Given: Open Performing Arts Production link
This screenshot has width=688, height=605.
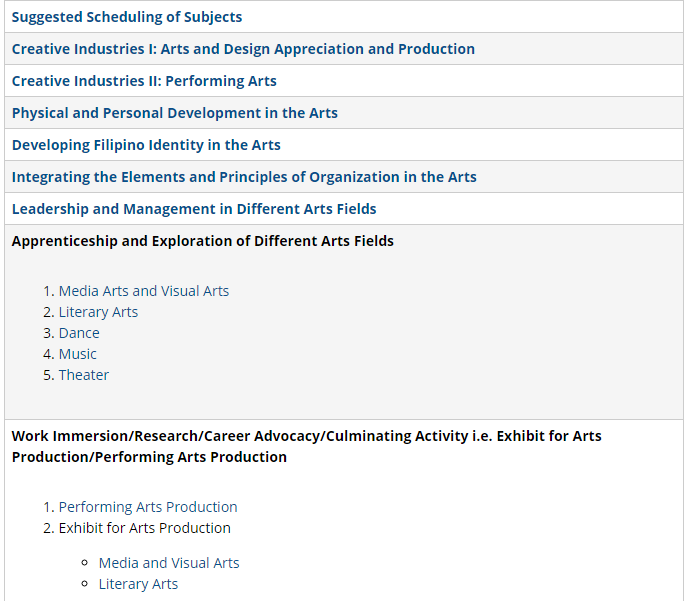Looking at the screenshot, I should pyautogui.click(x=148, y=507).
